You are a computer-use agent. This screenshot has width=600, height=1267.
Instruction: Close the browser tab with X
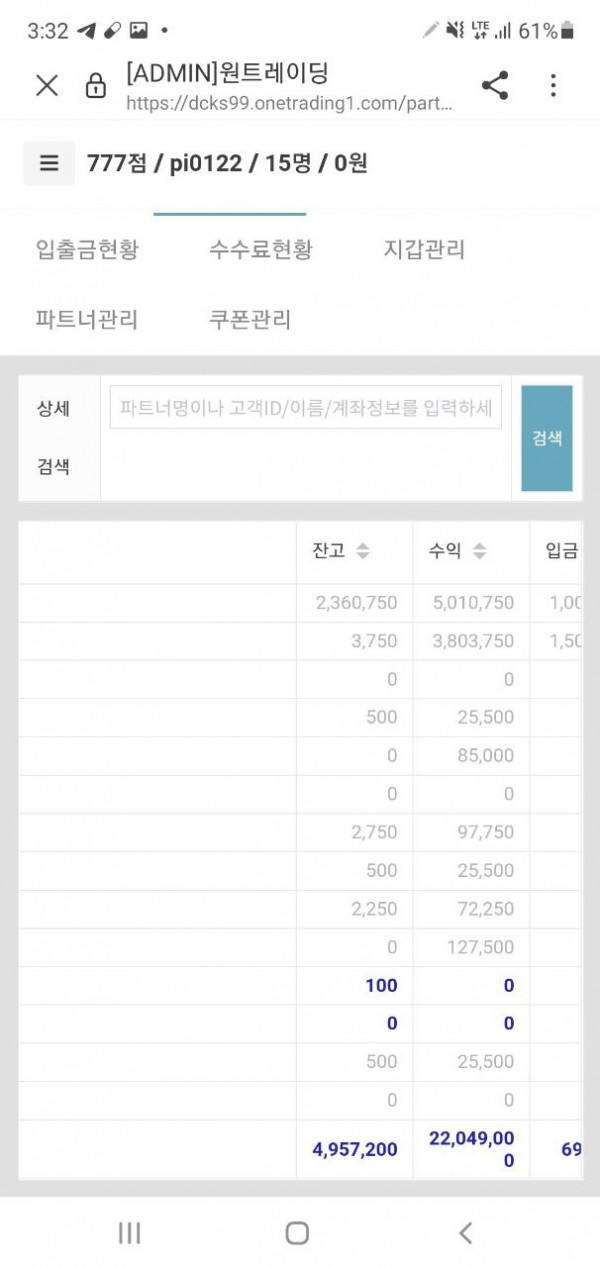pyautogui.click(x=47, y=86)
